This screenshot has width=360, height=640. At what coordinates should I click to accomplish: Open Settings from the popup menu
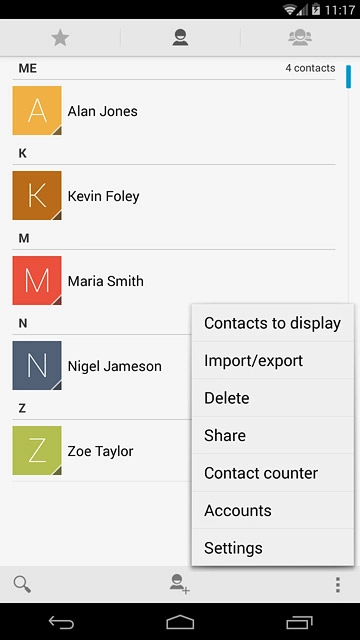pyautogui.click(x=273, y=547)
